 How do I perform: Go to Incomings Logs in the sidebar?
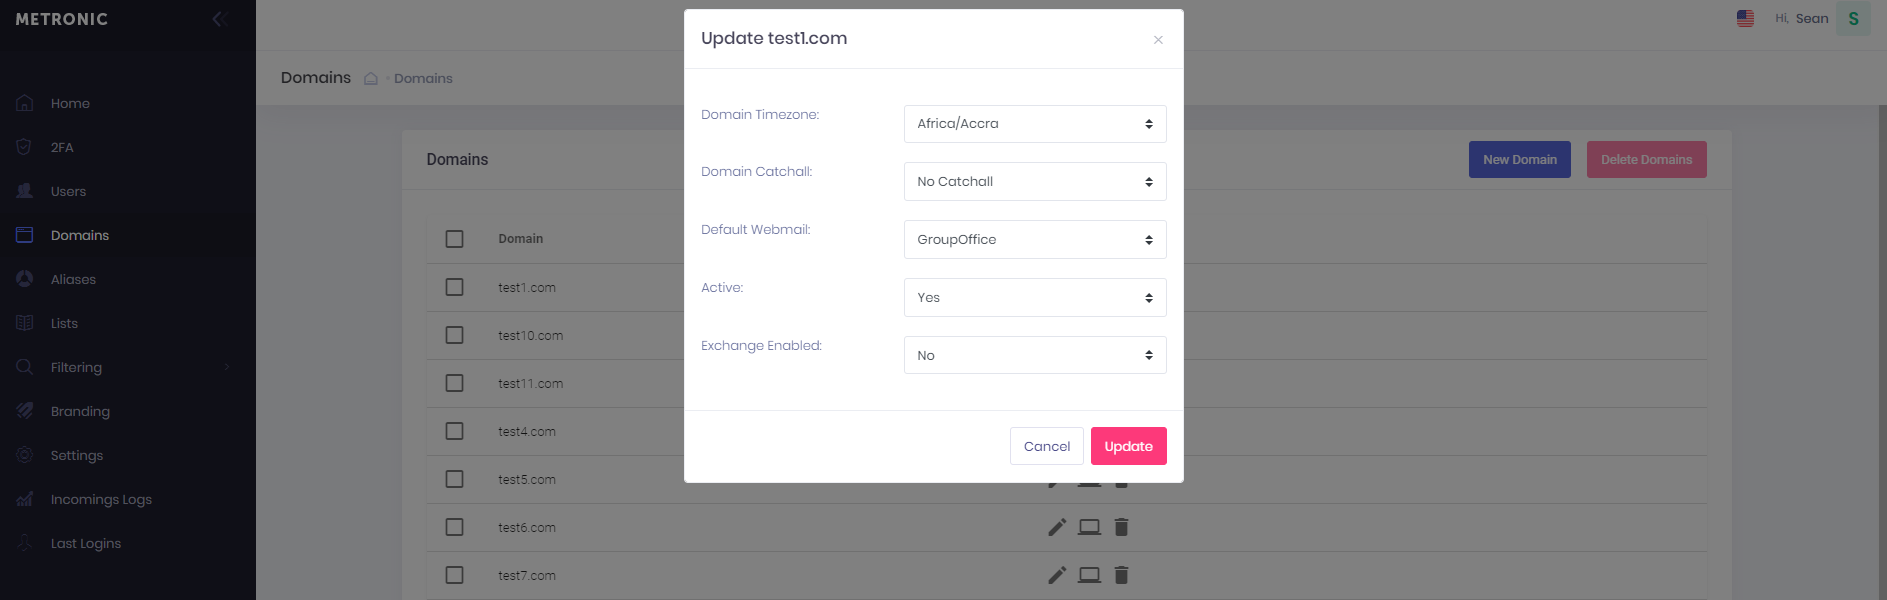click(101, 499)
